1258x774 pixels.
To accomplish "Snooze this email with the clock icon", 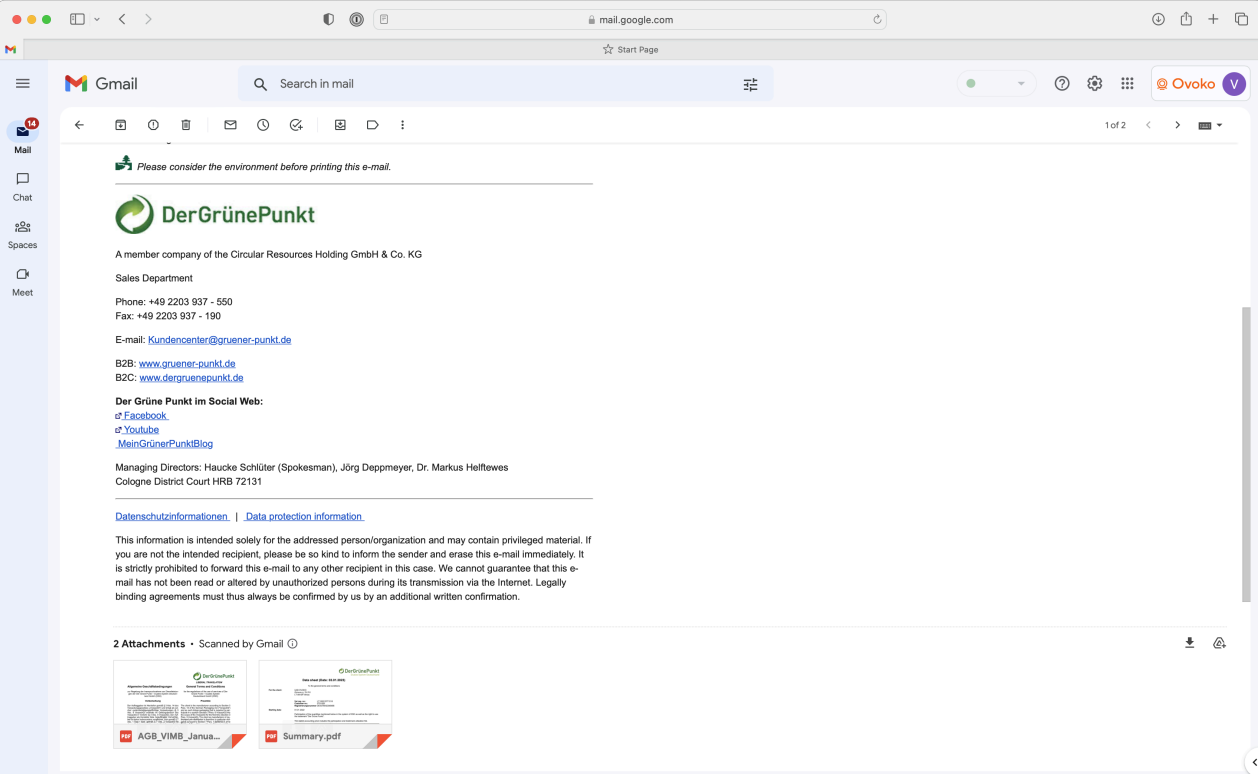I will pyautogui.click(x=263, y=125).
